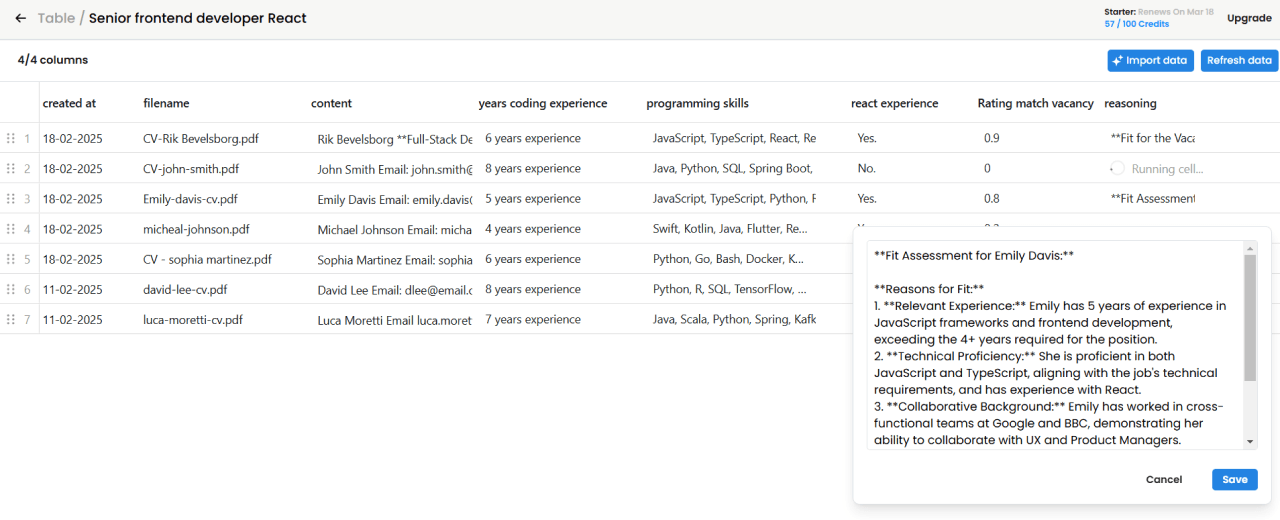Select the 'Rating match vacancy' column header
1280x520 pixels.
[x=1035, y=103]
